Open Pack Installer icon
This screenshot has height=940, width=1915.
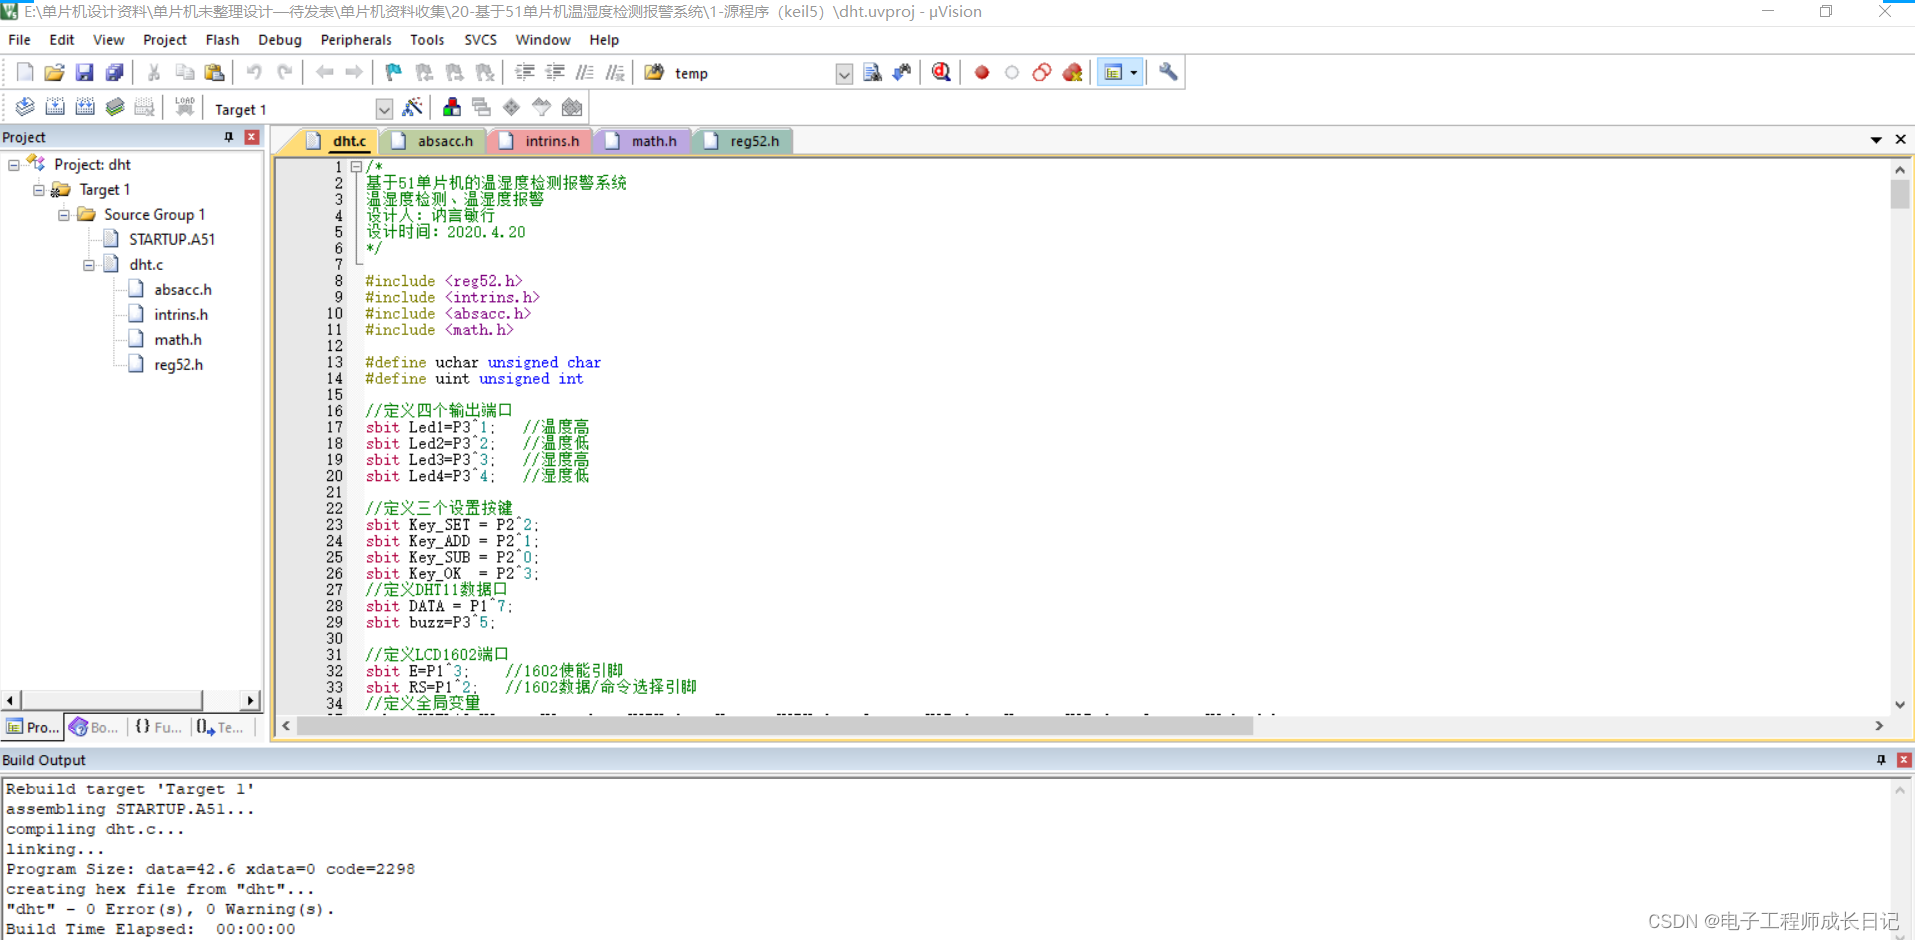pos(572,108)
